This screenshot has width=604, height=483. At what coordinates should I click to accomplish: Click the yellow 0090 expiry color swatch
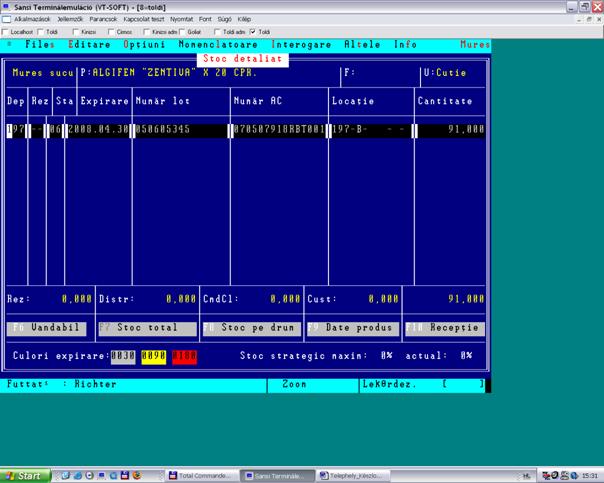click(x=153, y=355)
